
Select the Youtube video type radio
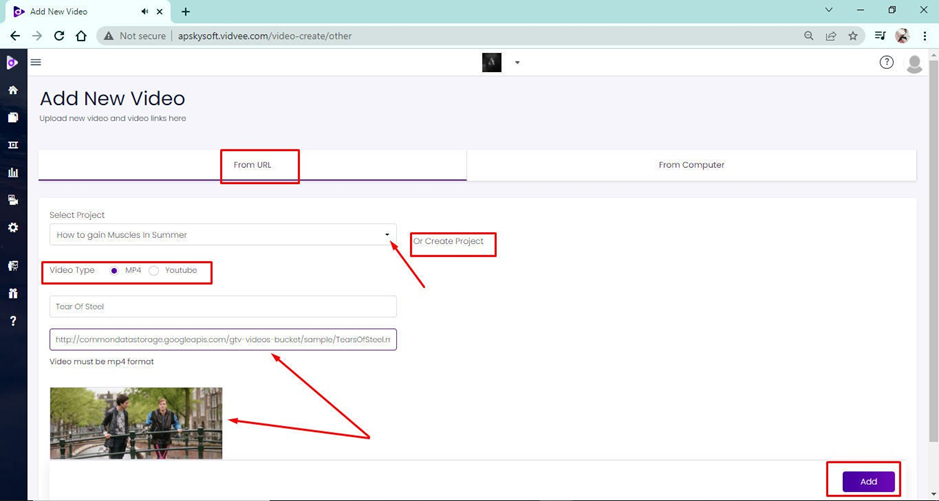pos(154,271)
